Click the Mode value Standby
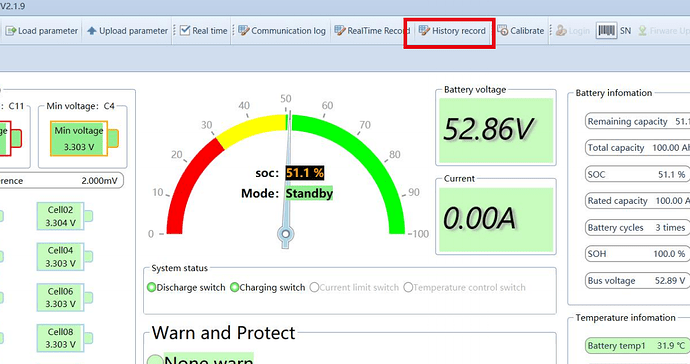This screenshot has width=690, height=364. (309, 193)
